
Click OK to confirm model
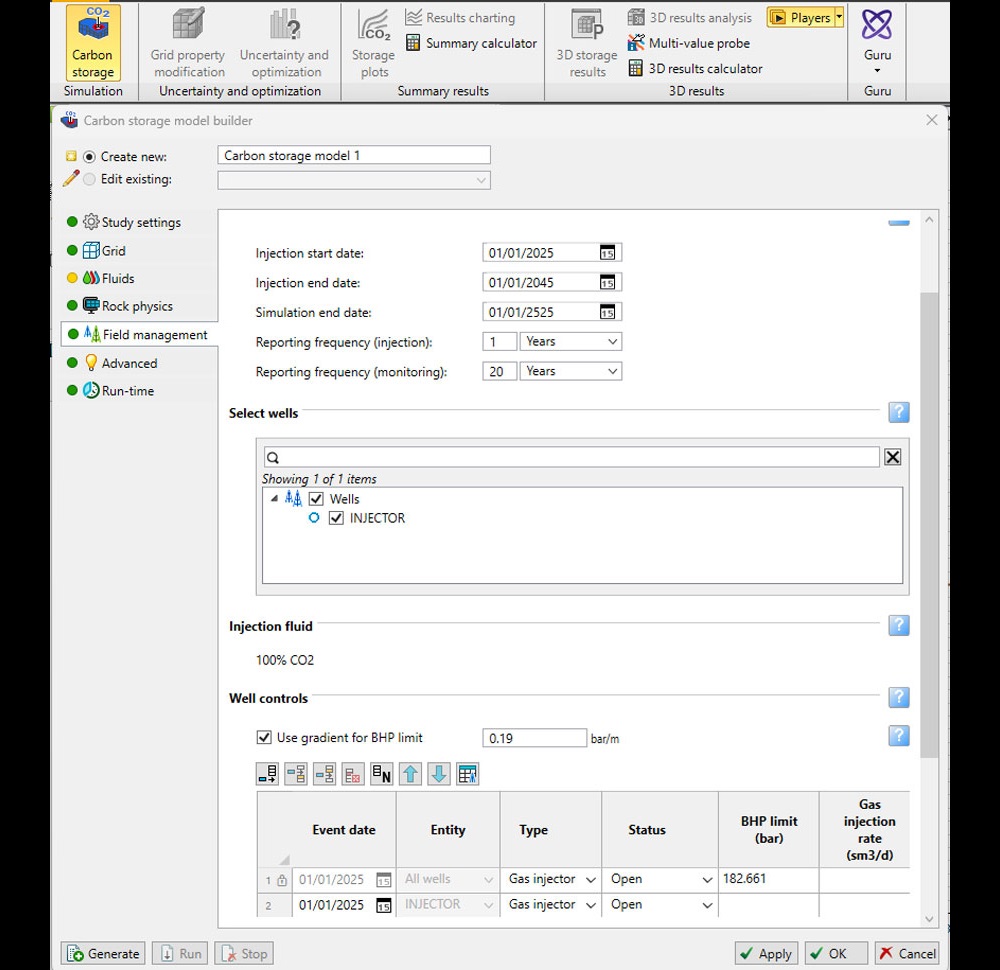point(835,953)
